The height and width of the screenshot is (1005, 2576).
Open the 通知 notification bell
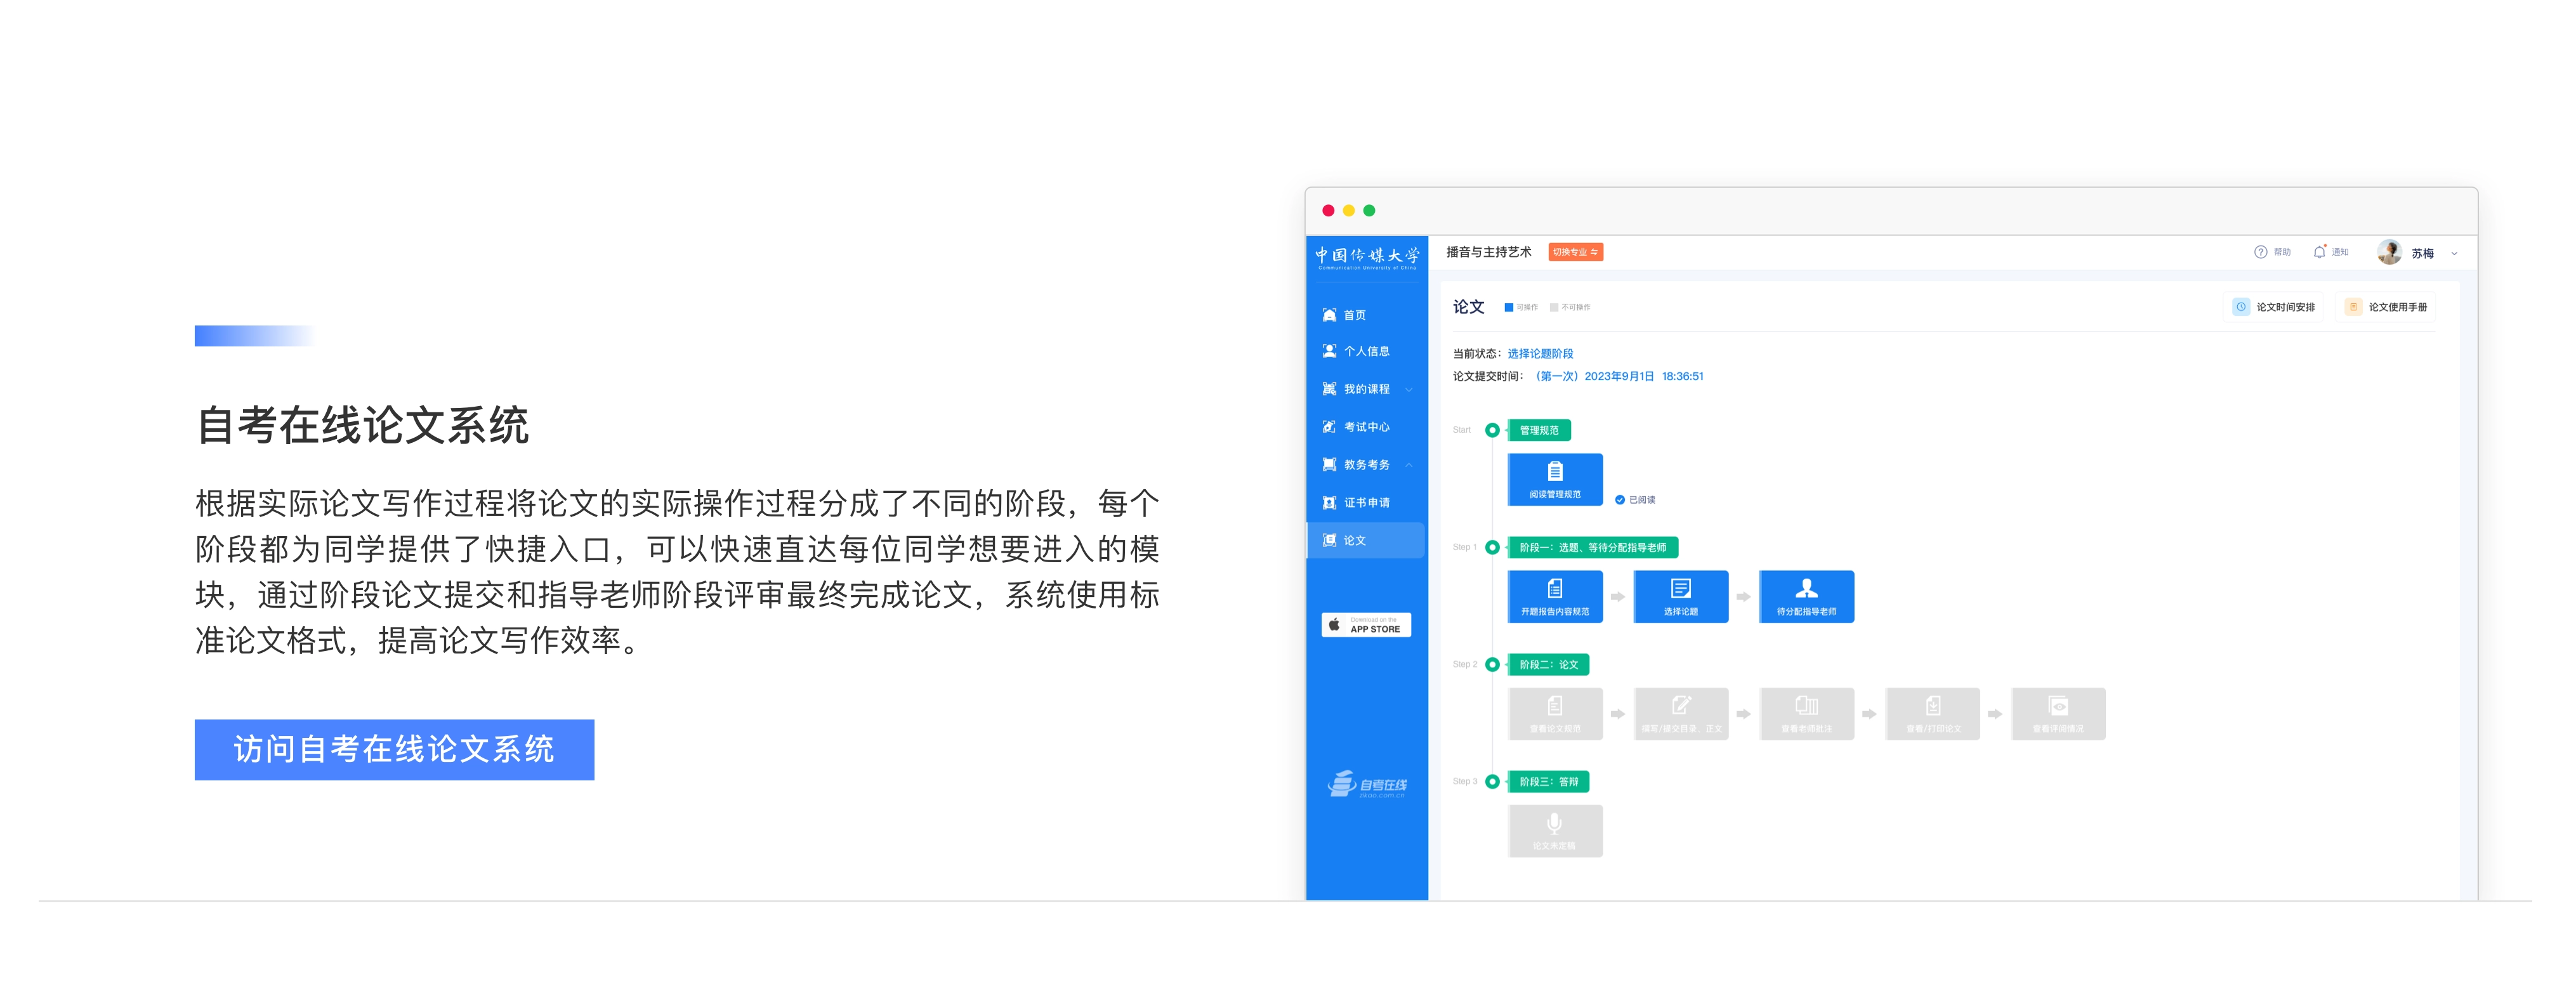tap(2319, 252)
